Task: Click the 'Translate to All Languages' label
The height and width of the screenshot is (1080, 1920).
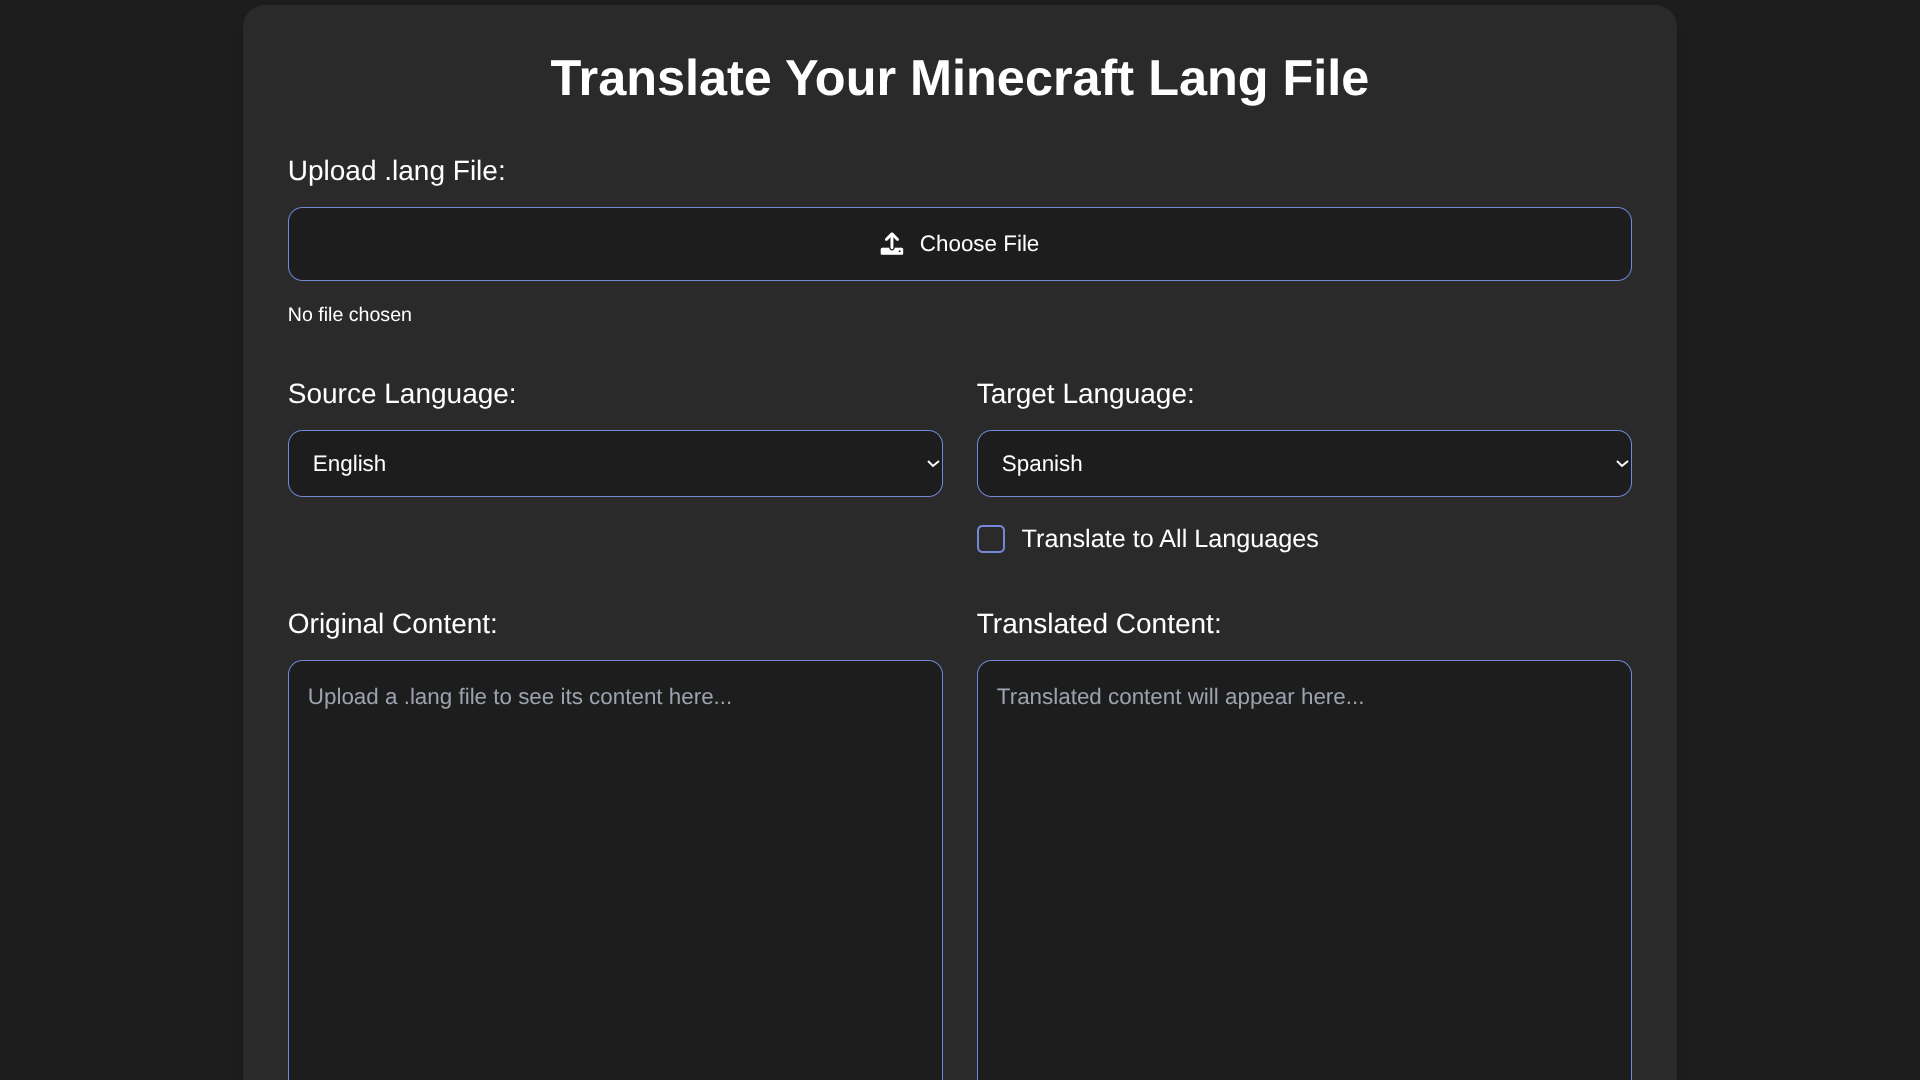Action: [1170, 539]
